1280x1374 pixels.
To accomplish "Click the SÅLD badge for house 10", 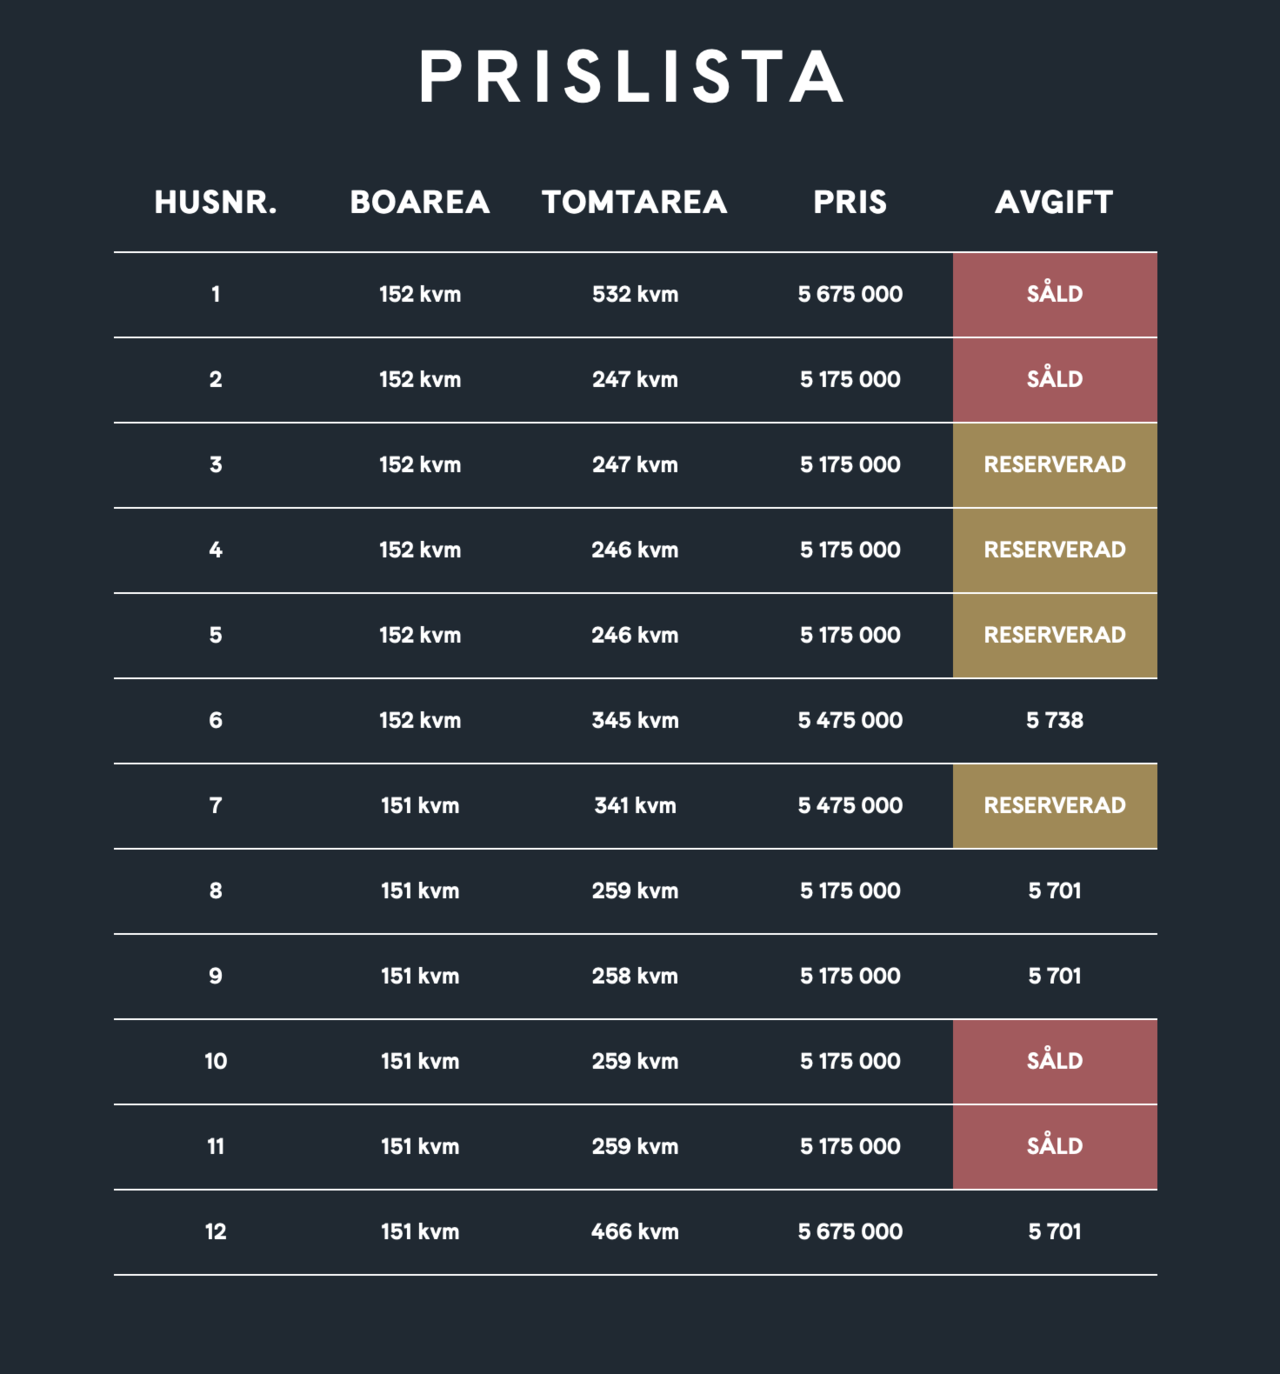I will pyautogui.click(x=1055, y=1062).
